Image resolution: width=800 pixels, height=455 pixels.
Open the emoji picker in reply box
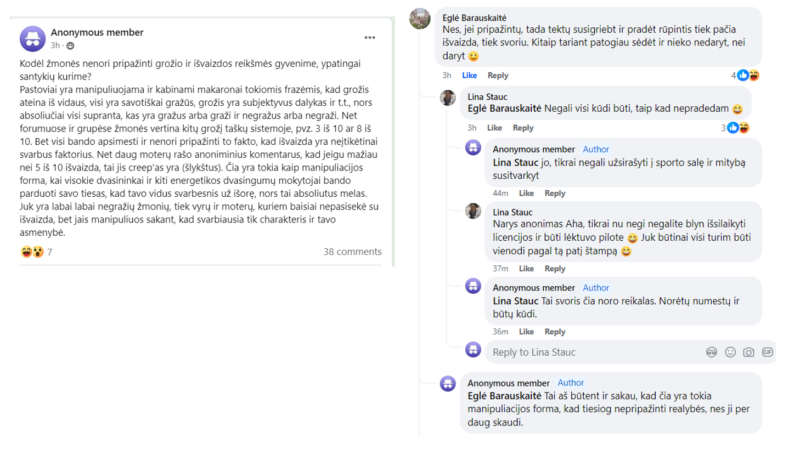coord(729,352)
